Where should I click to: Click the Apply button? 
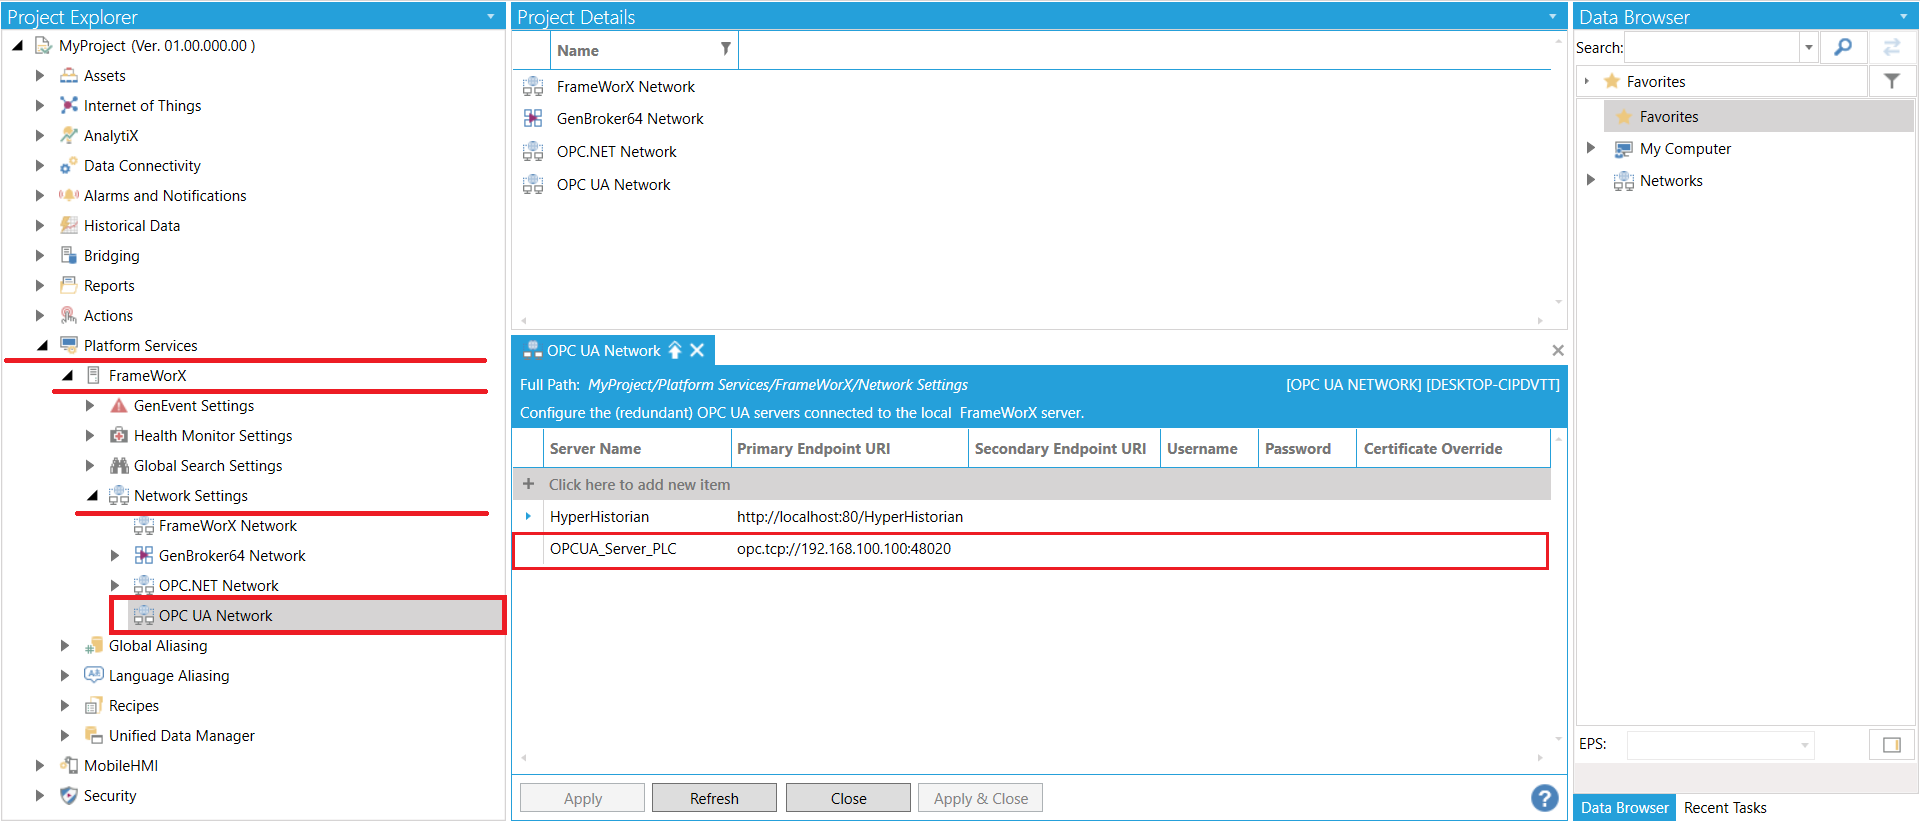coord(582,798)
